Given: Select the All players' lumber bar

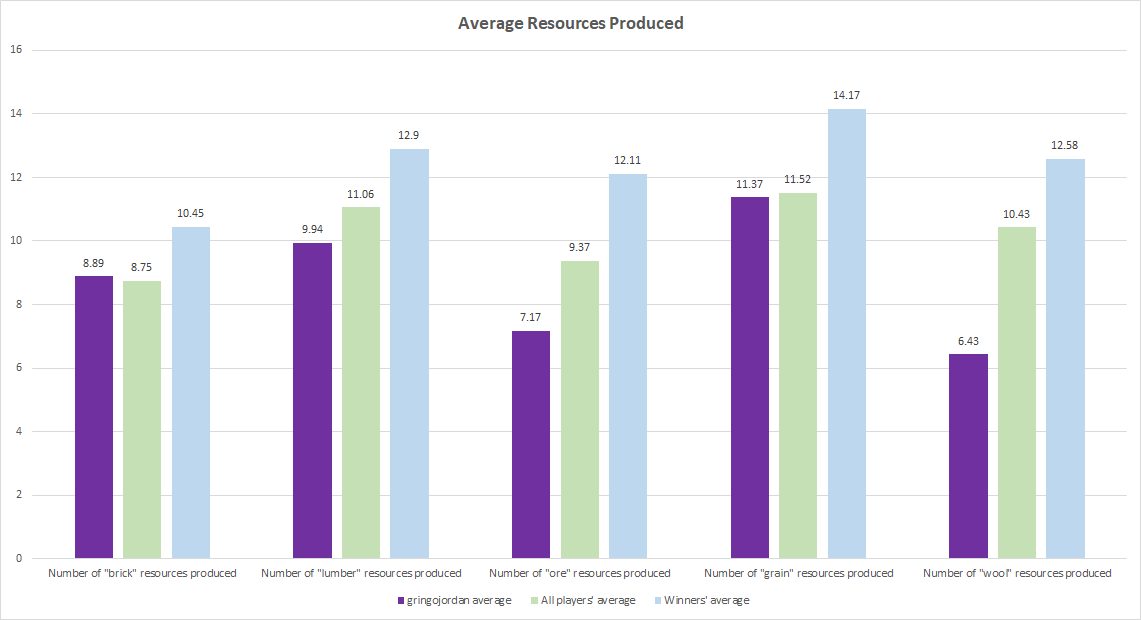Looking at the screenshot, I should (361, 383).
